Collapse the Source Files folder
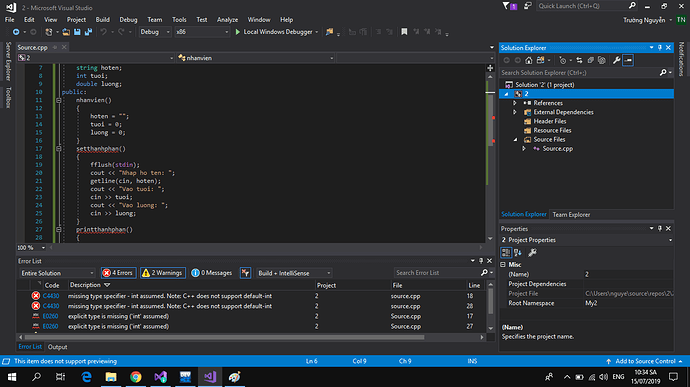The height and width of the screenshot is (387, 690). point(515,140)
